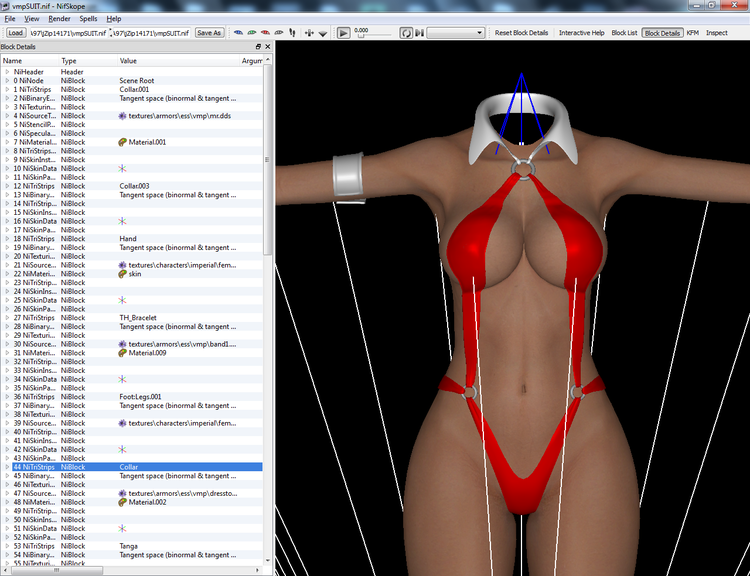Toggle the Inspect panel
Viewport: 750px width, 576px height.
717,33
